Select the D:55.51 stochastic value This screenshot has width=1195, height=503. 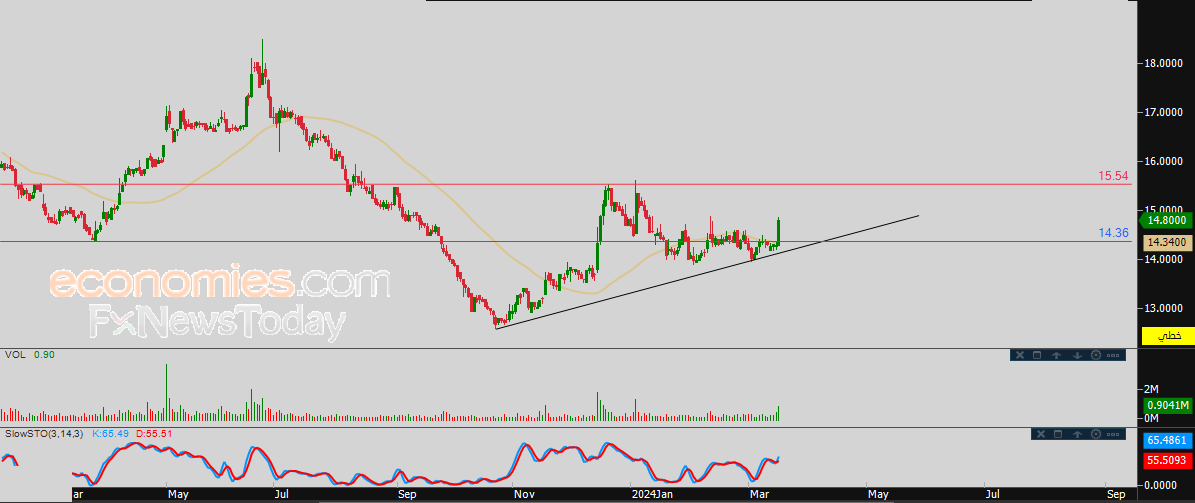(154, 434)
